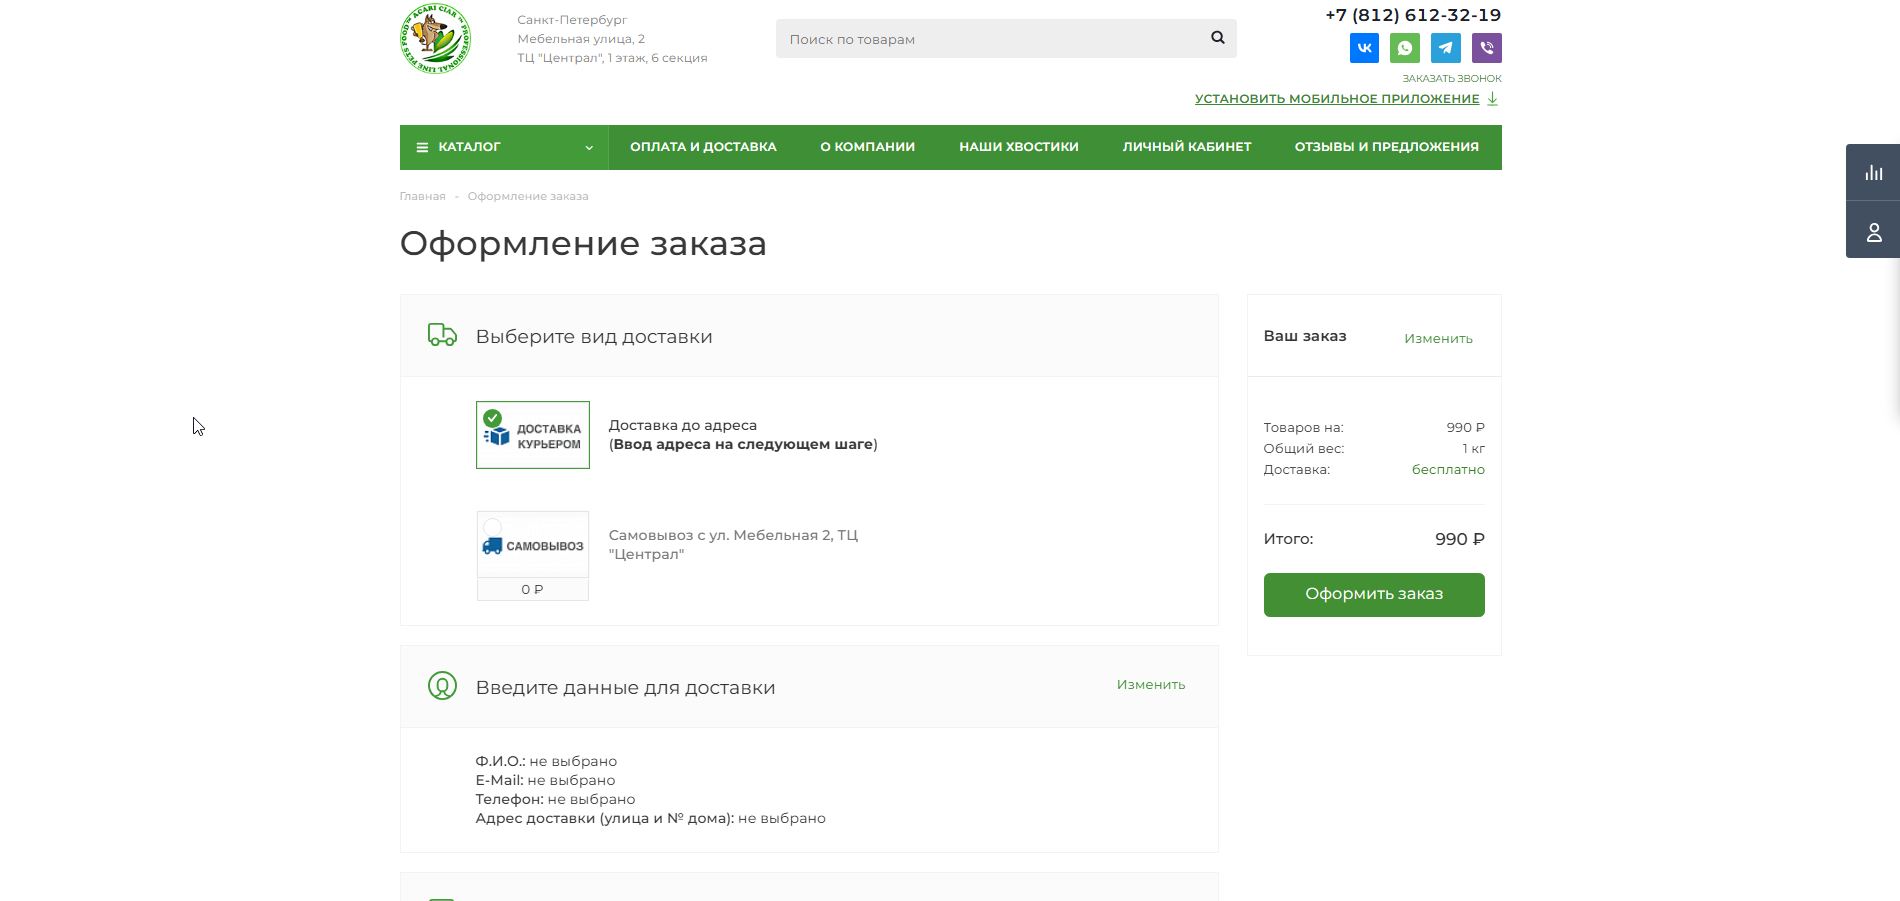
Task: Click Изменить for delivery data section
Action: pos(1151,684)
